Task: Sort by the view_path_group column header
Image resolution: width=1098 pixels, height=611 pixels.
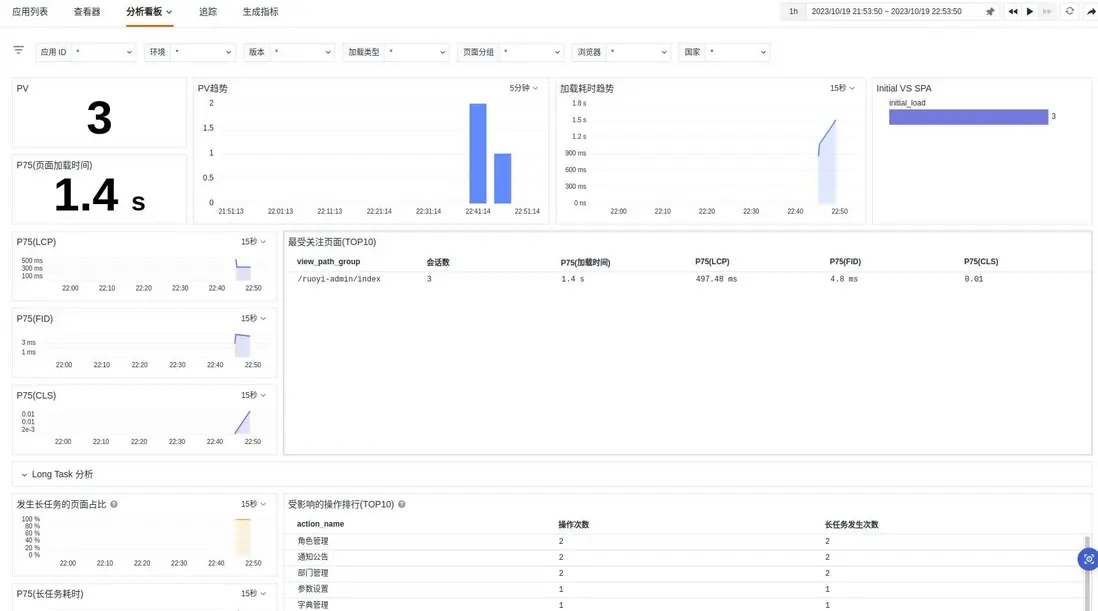Action: pos(328,262)
